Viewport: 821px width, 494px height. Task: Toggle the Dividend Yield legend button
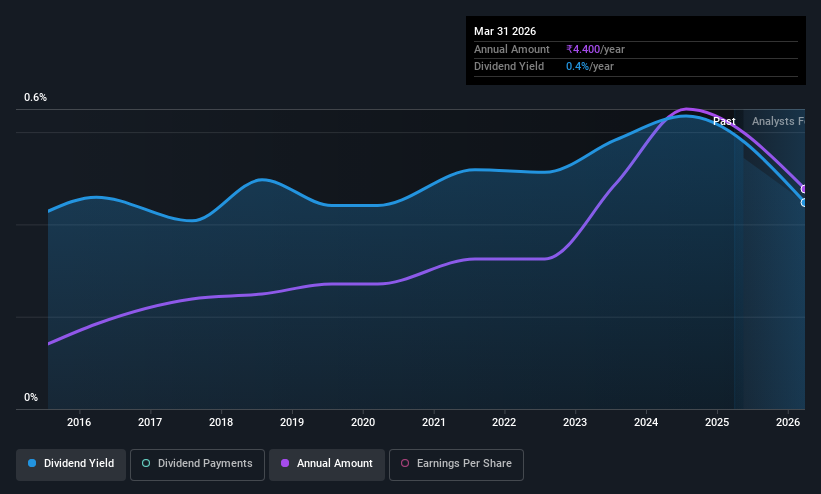click(71, 464)
